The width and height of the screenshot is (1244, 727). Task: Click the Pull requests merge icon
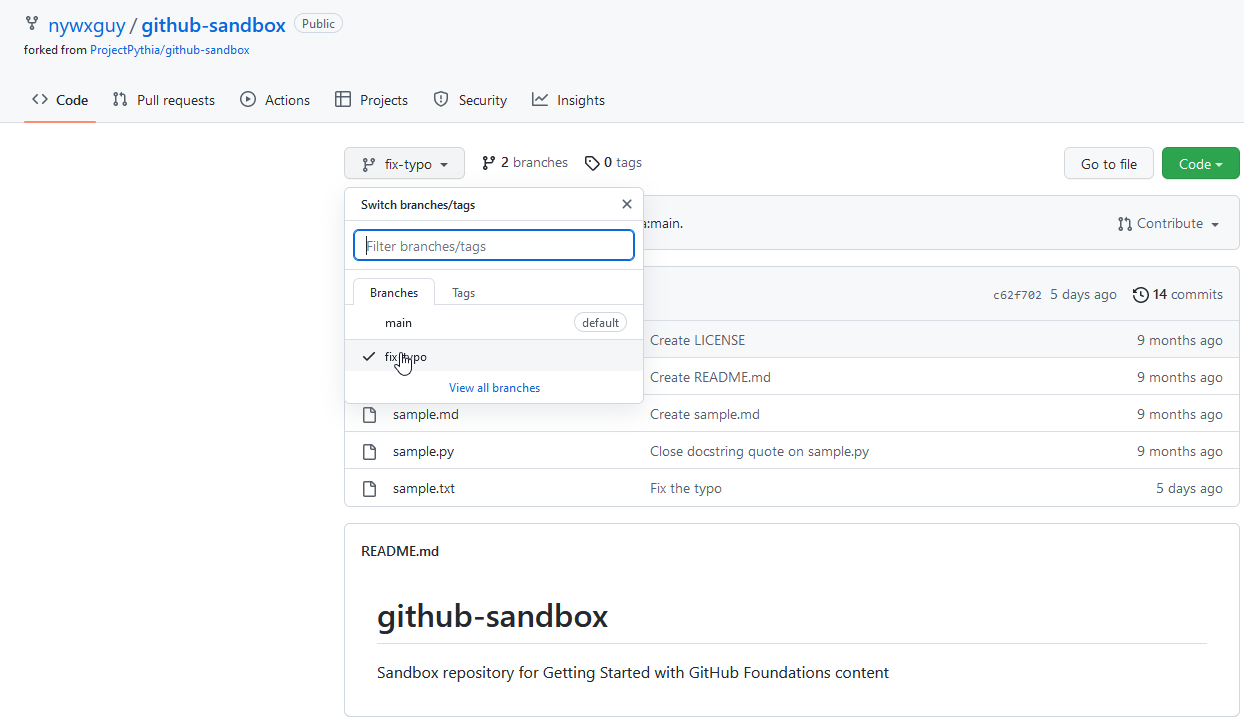click(120, 100)
